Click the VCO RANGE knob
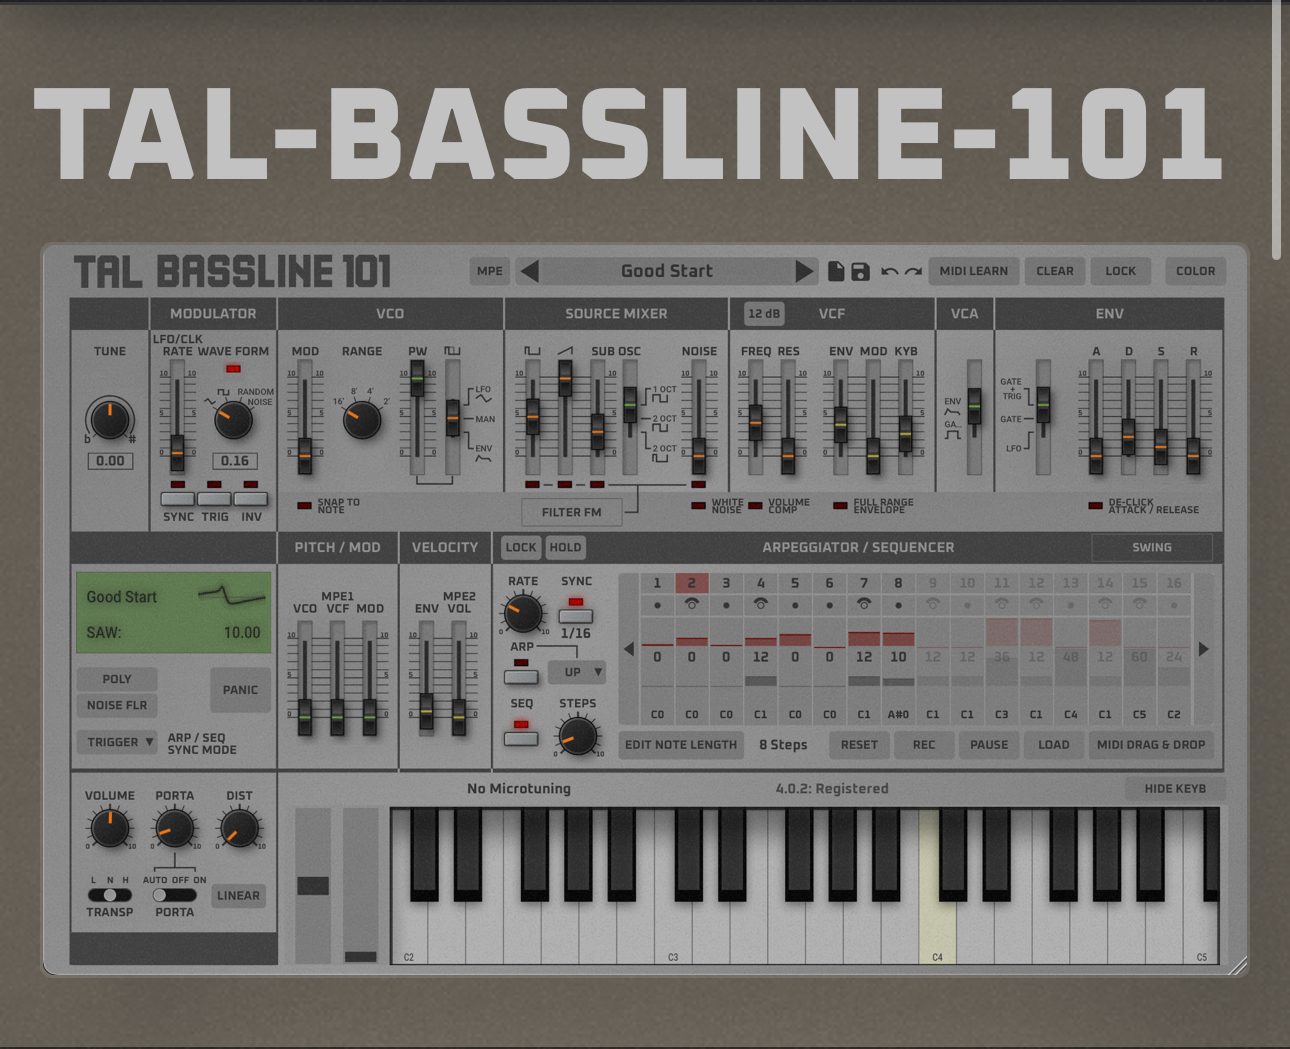The image size is (1290, 1049). pos(362,419)
